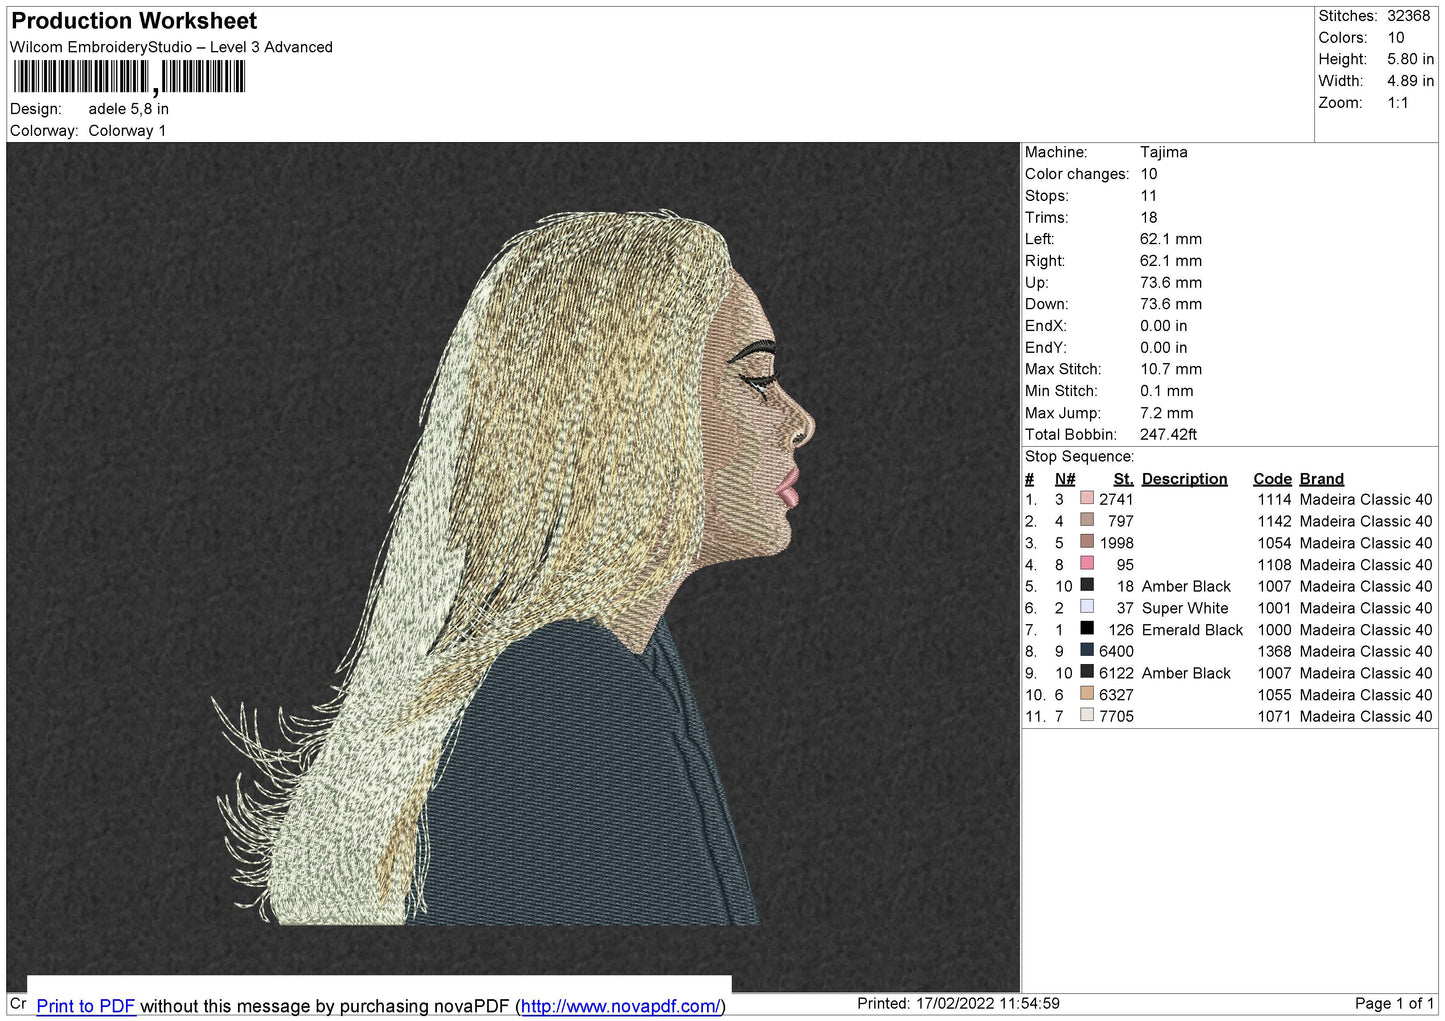The image size is (1445, 1021).
Task: Click the Description column header
Action: [x=1184, y=479]
